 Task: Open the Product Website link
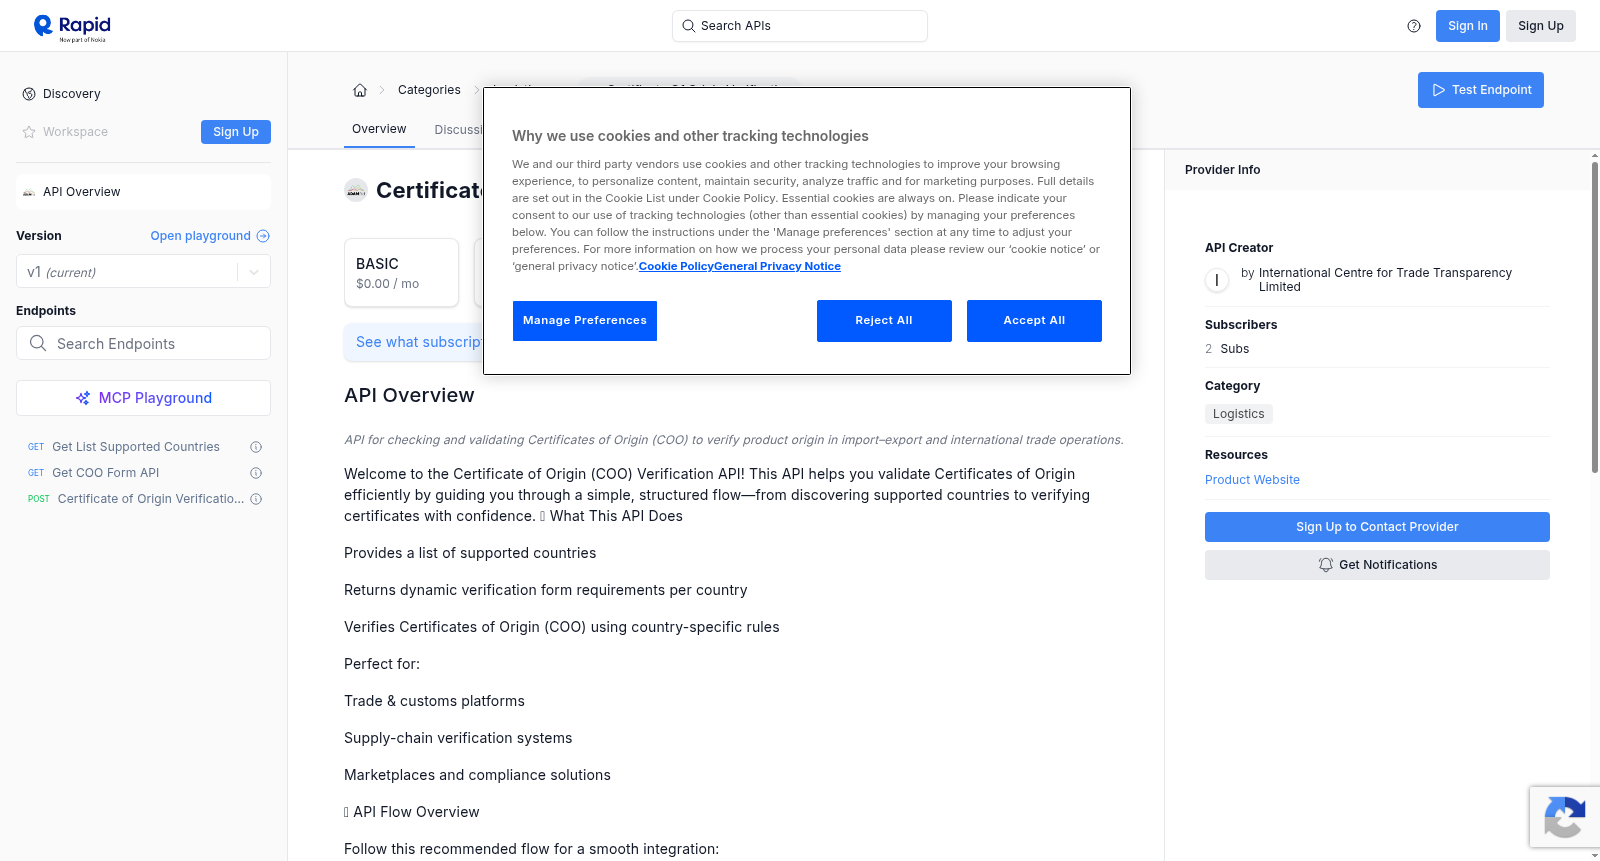(1252, 480)
